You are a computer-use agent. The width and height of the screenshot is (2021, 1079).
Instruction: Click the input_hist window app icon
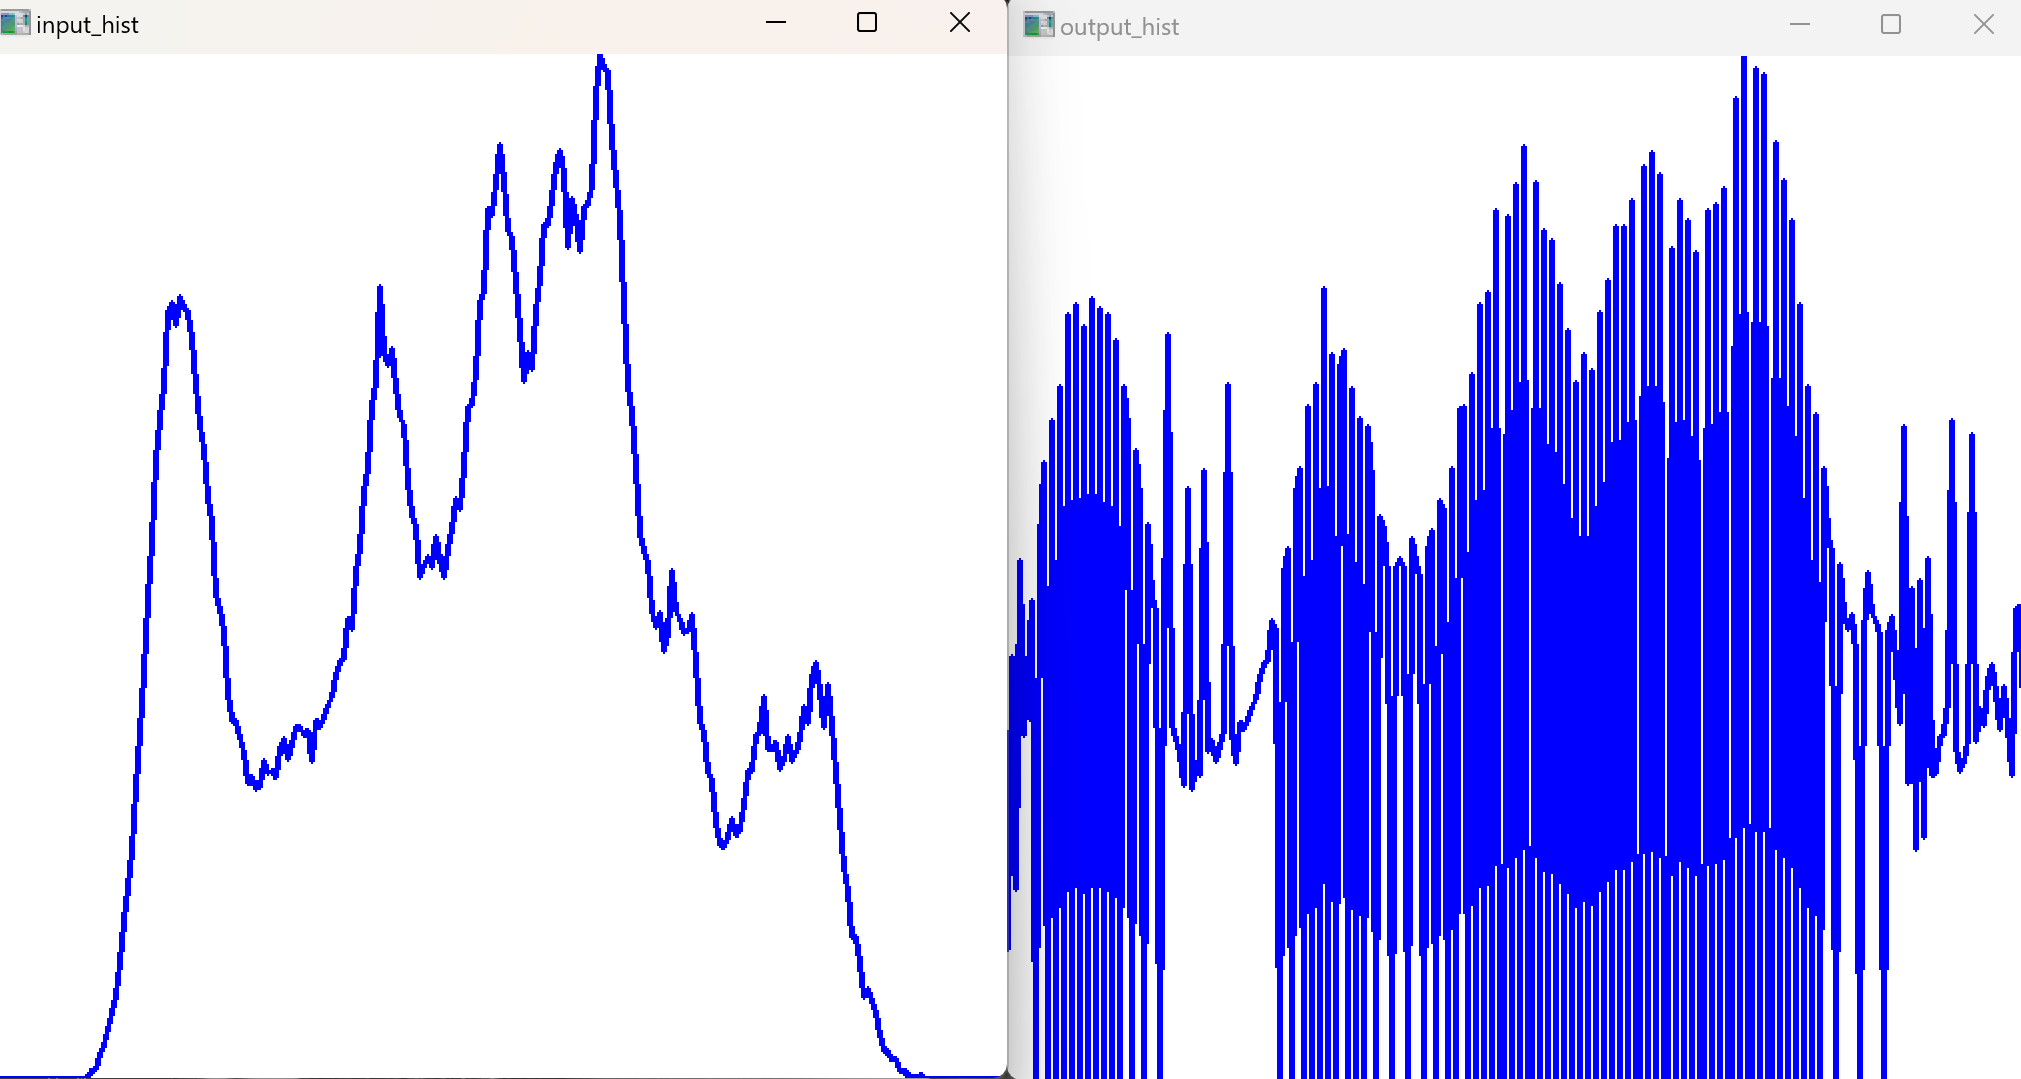click(x=16, y=23)
